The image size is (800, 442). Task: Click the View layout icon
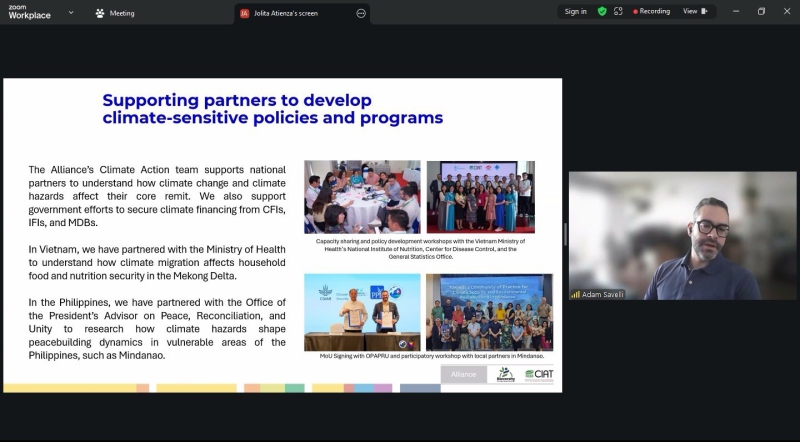(x=704, y=12)
